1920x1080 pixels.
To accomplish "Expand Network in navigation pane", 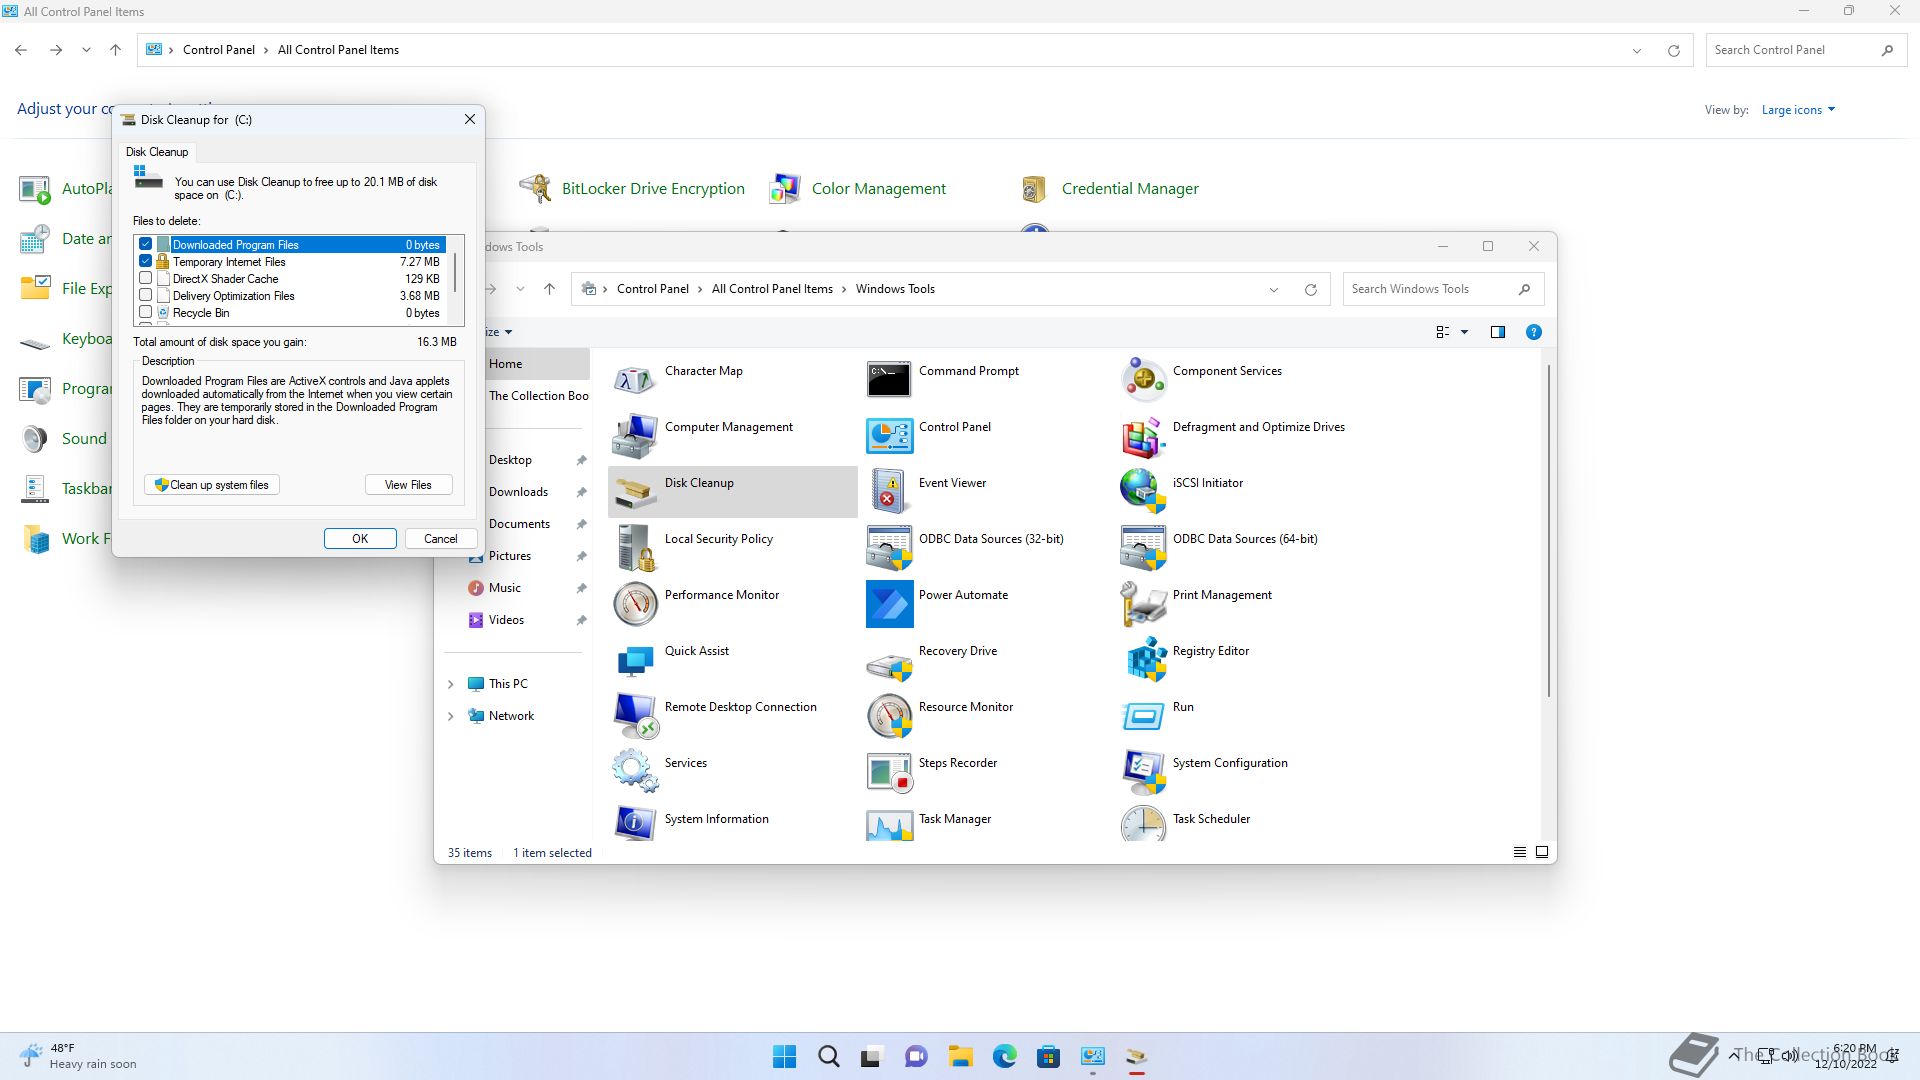I will coord(450,716).
